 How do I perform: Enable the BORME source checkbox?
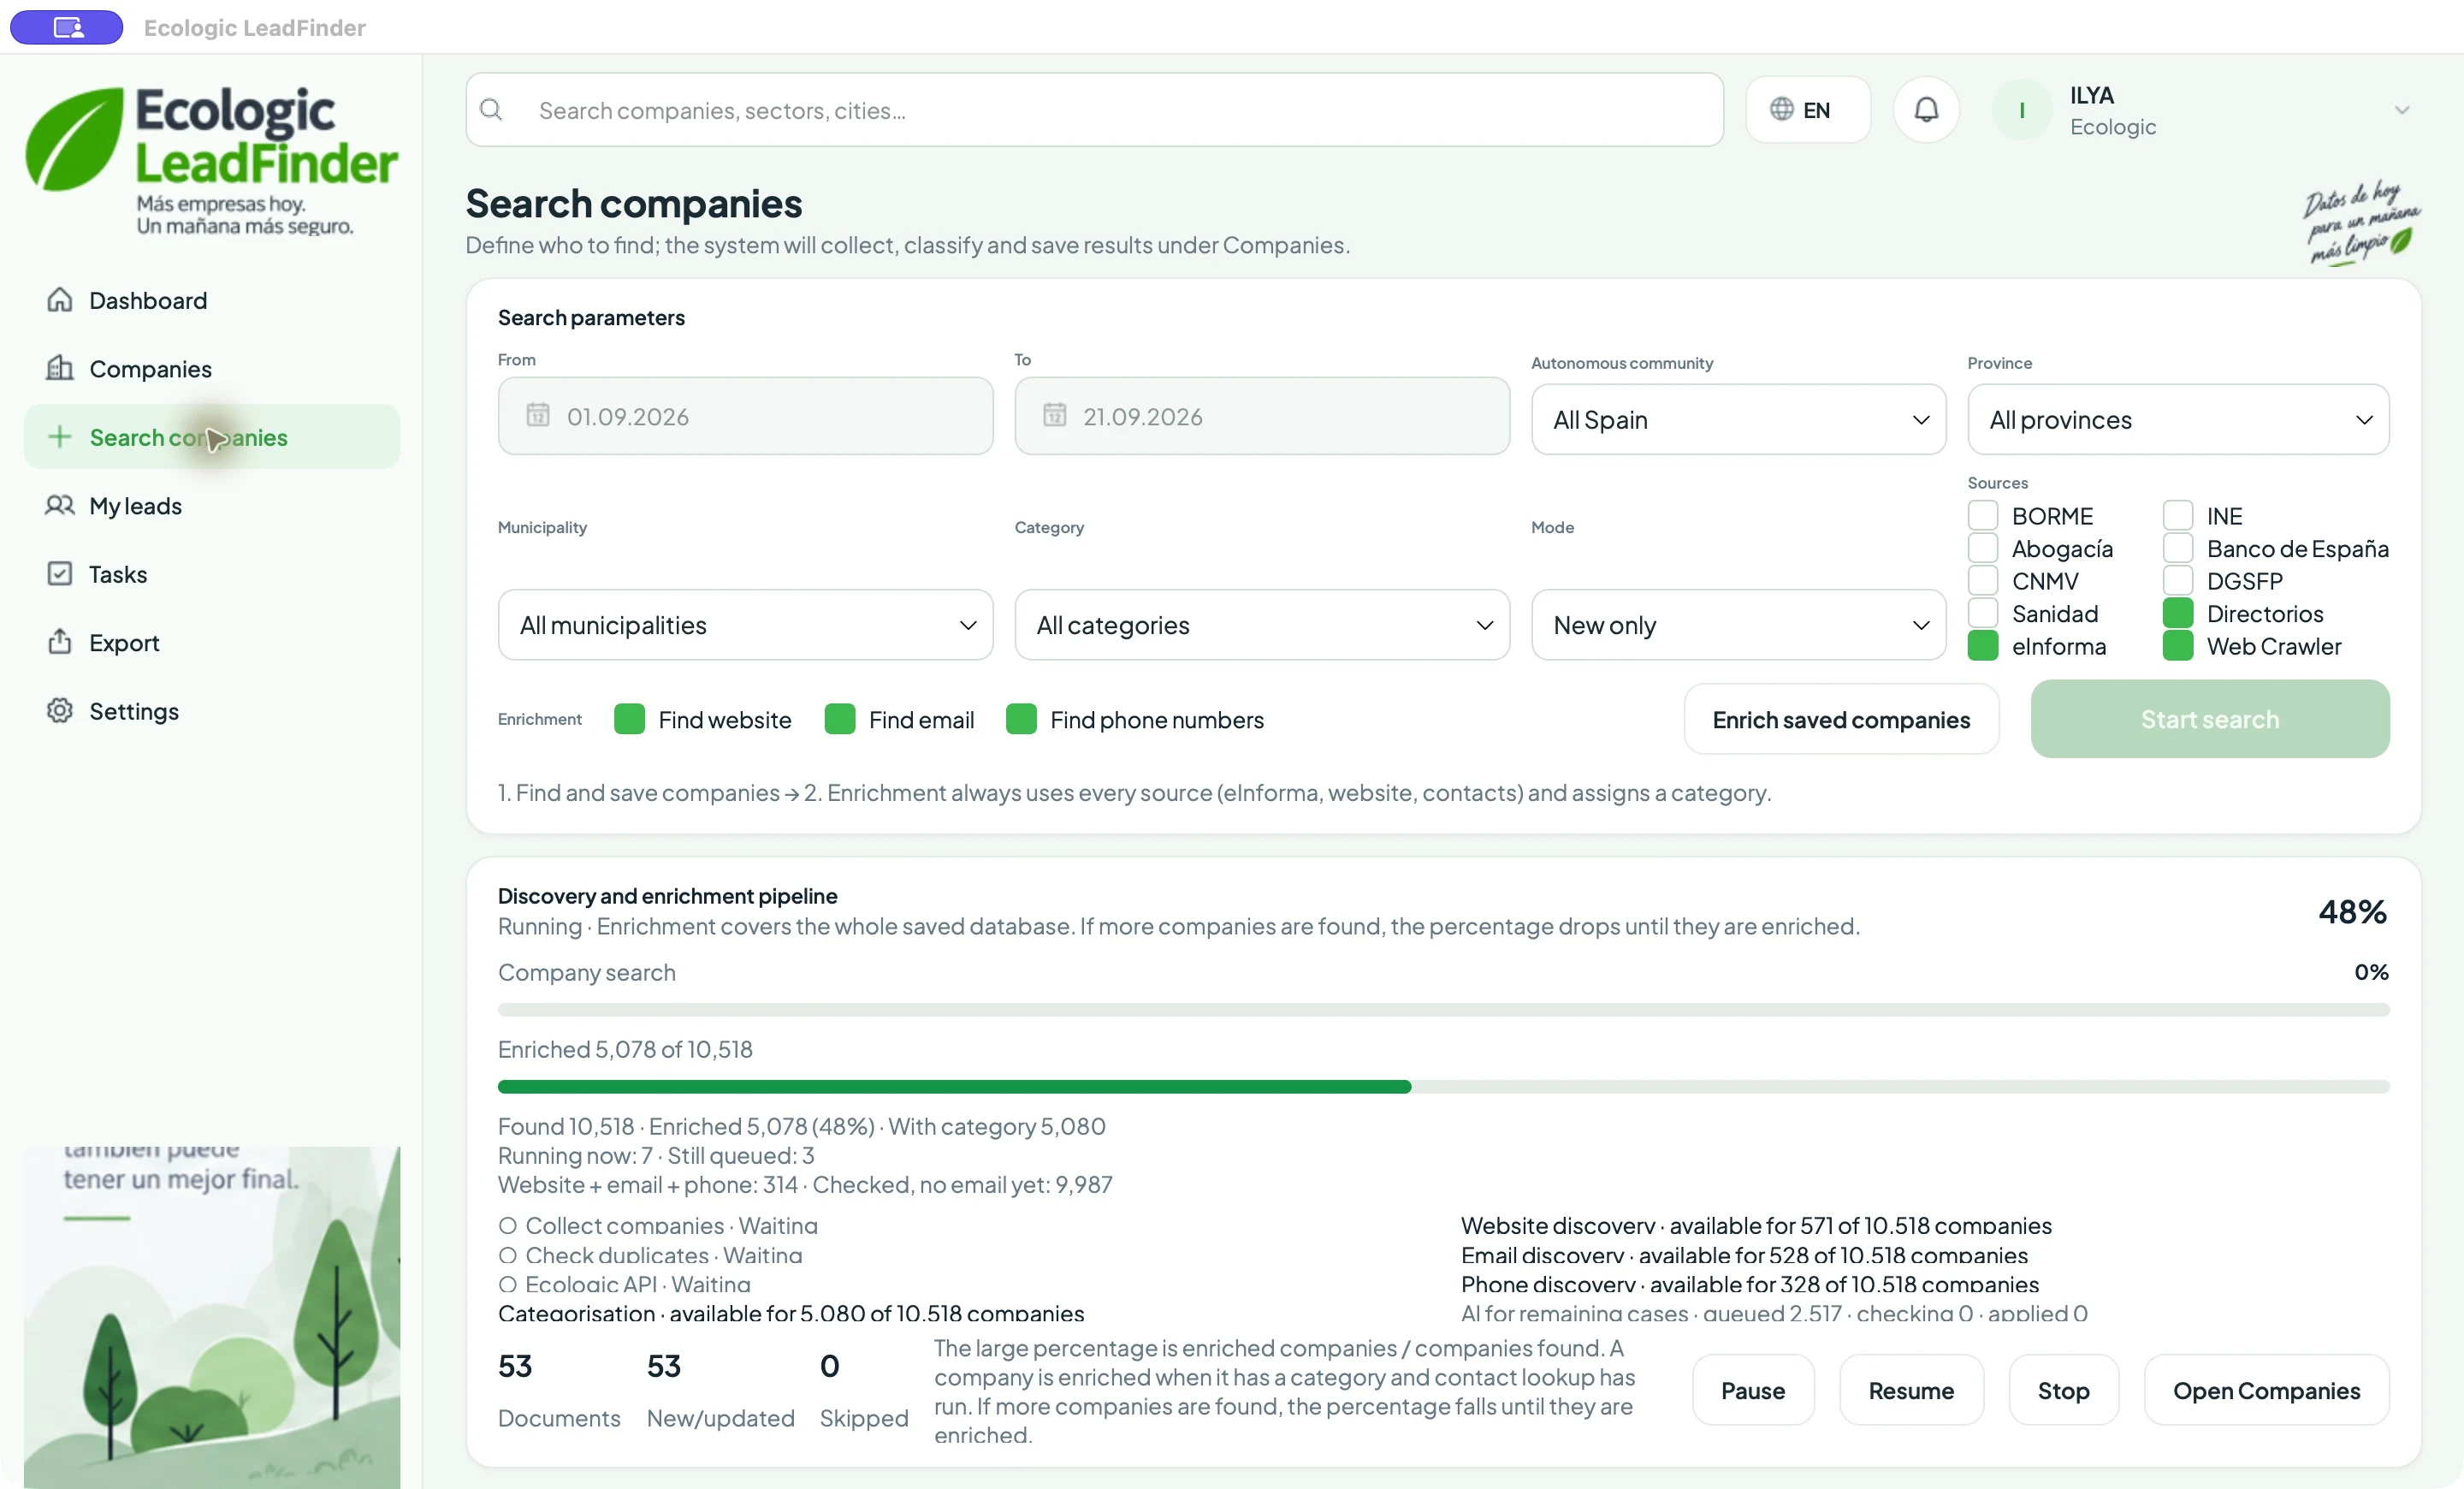click(1982, 515)
